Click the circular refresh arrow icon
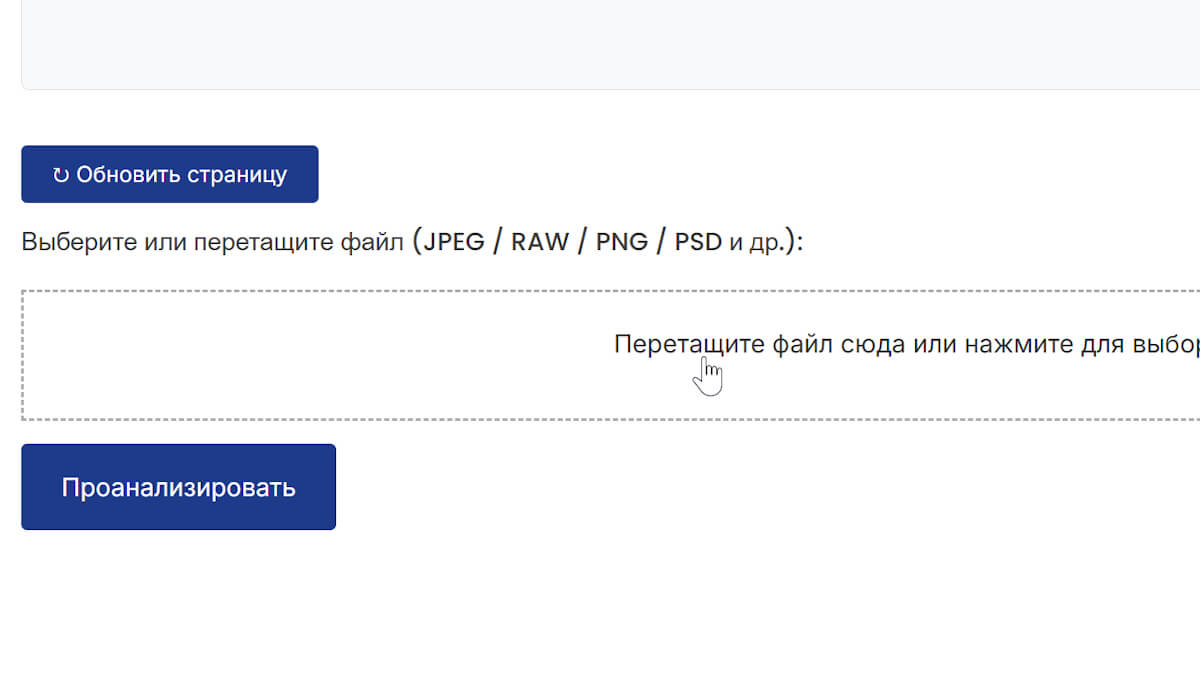This screenshot has width=1200, height=700. 61,175
